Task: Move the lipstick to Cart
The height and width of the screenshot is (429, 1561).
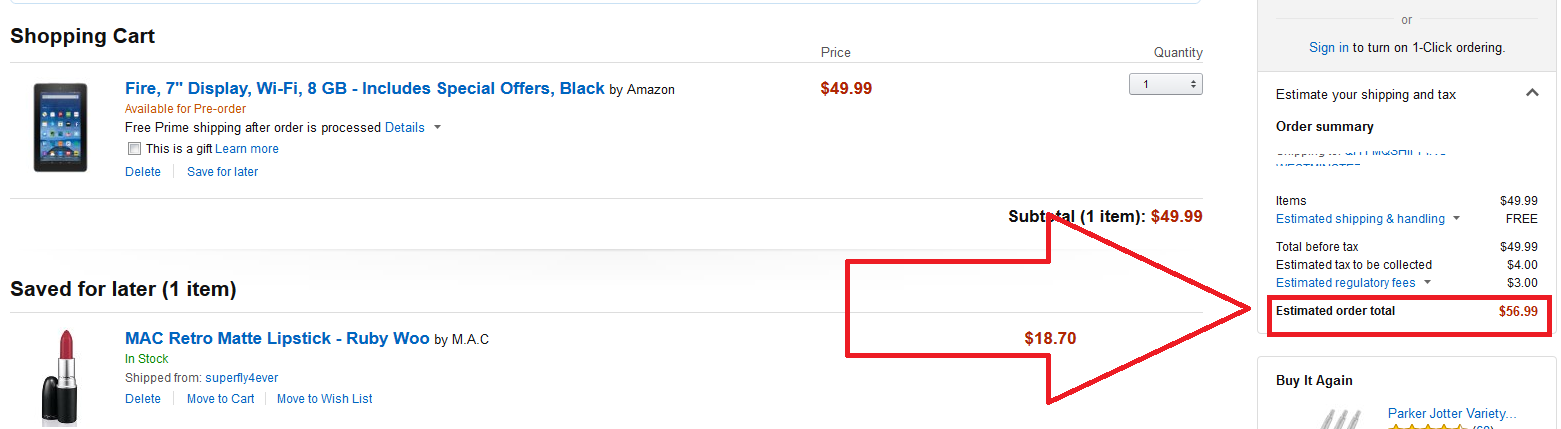Action: (221, 399)
